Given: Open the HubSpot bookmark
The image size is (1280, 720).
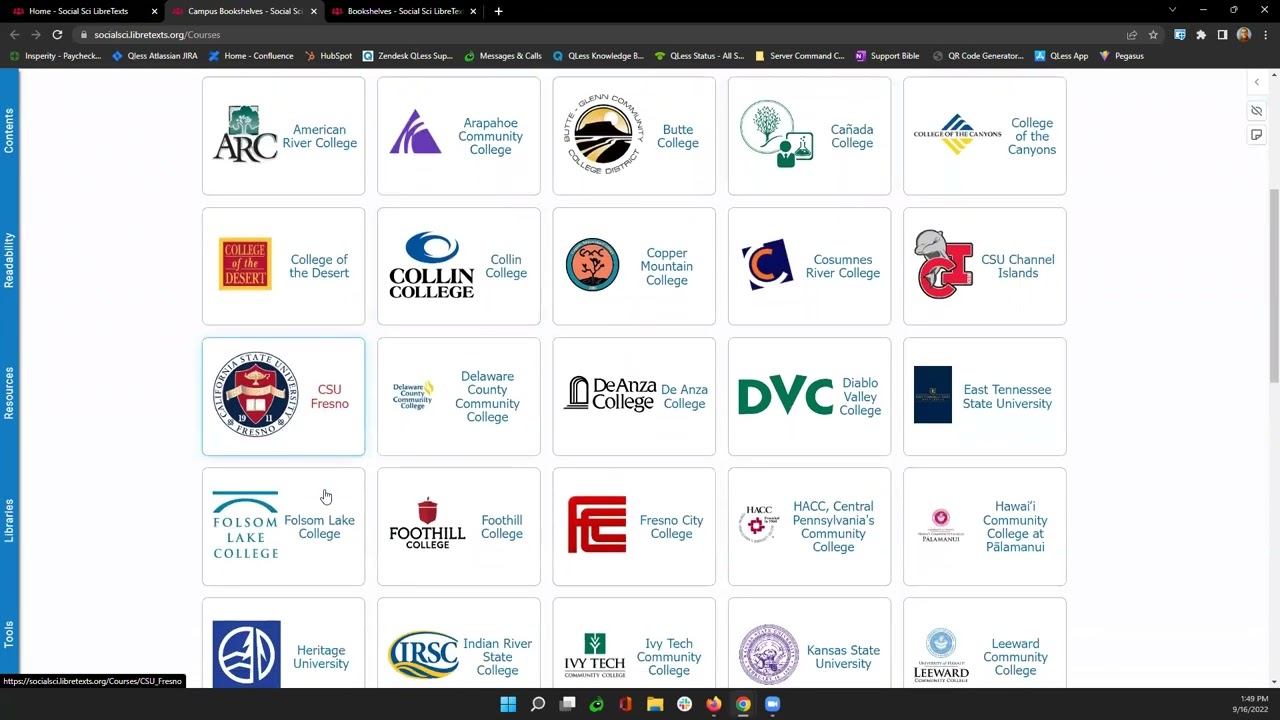Looking at the screenshot, I should tap(328, 56).
